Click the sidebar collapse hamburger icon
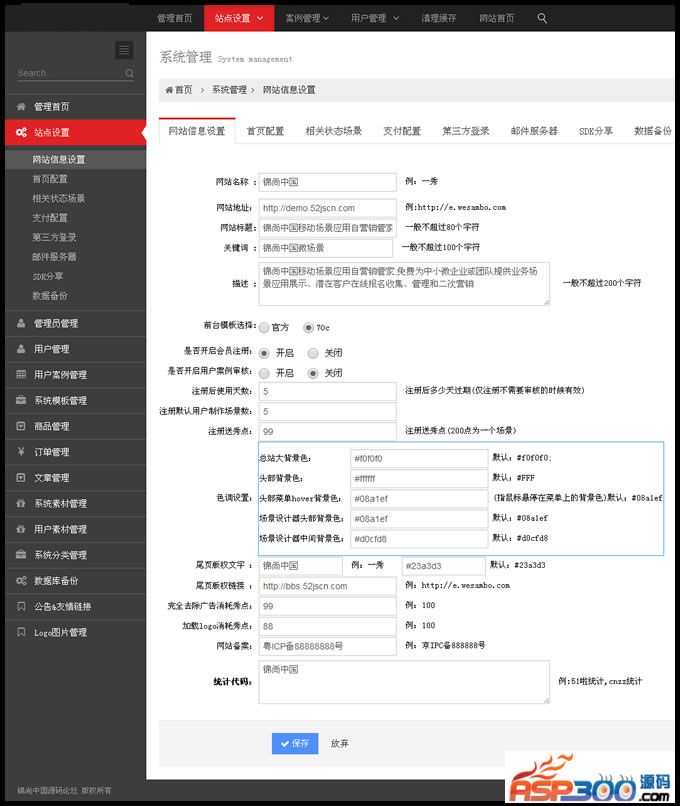The height and width of the screenshot is (806, 680). (x=124, y=50)
